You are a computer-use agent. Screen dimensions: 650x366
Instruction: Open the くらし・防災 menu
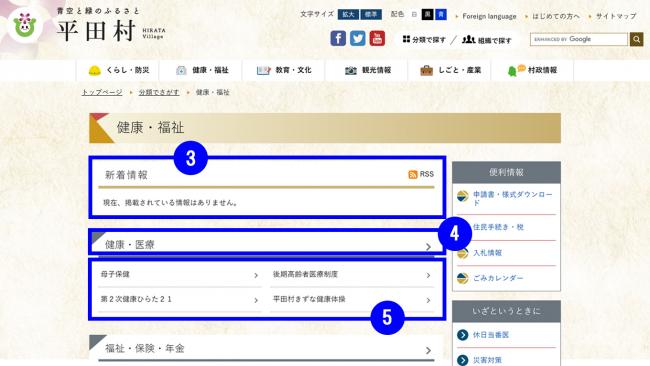118,70
